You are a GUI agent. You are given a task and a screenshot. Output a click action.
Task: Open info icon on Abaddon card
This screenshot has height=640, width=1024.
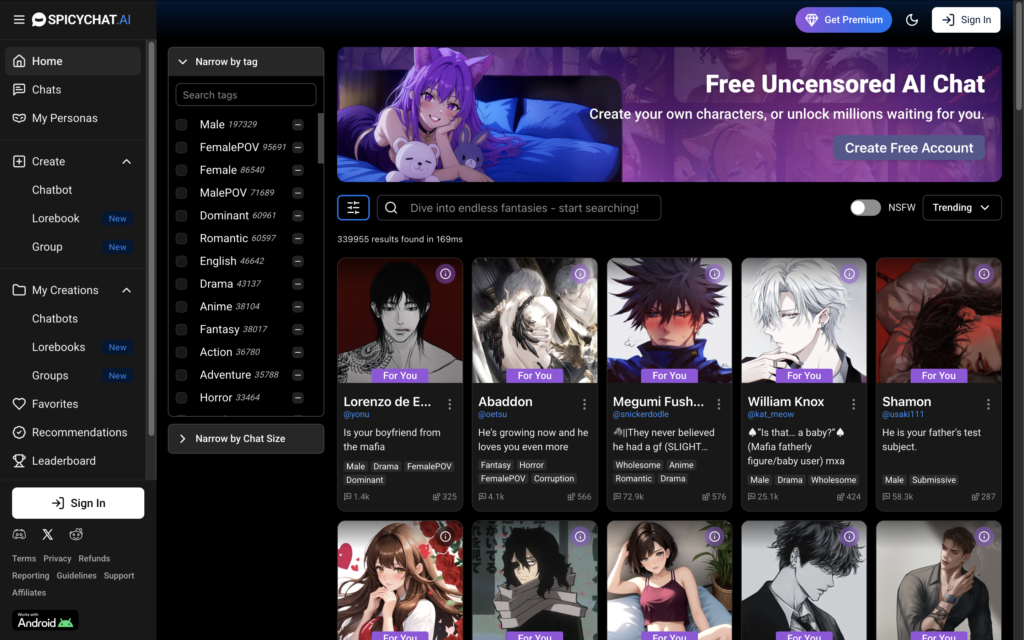(x=580, y=274)
